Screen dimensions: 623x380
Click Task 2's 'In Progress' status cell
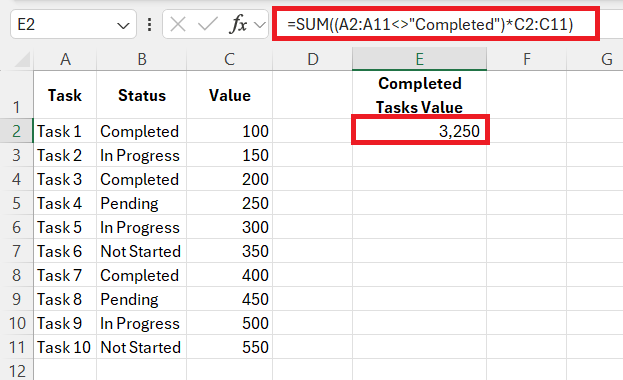click(142, 155)
